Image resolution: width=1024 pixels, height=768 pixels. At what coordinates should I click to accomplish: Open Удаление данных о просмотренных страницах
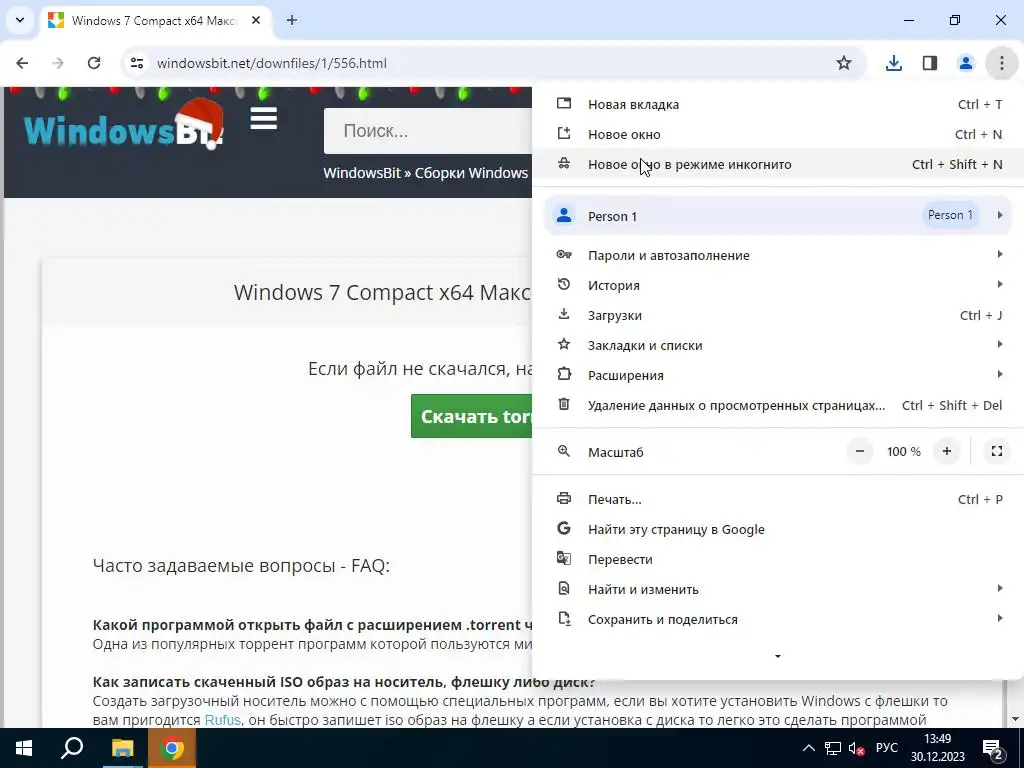[778, 406]
